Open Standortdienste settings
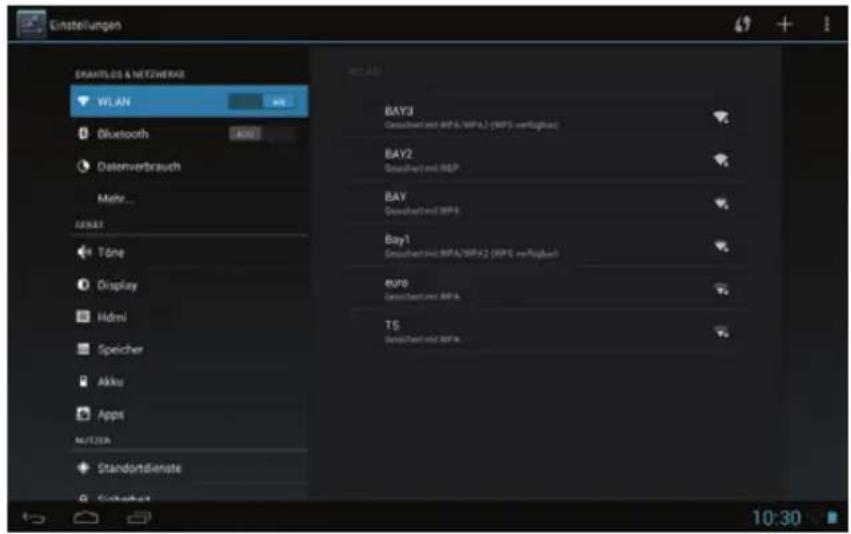The width and height of the screenshot is (851, 534). pyautogui.click(x=189, y=468)
